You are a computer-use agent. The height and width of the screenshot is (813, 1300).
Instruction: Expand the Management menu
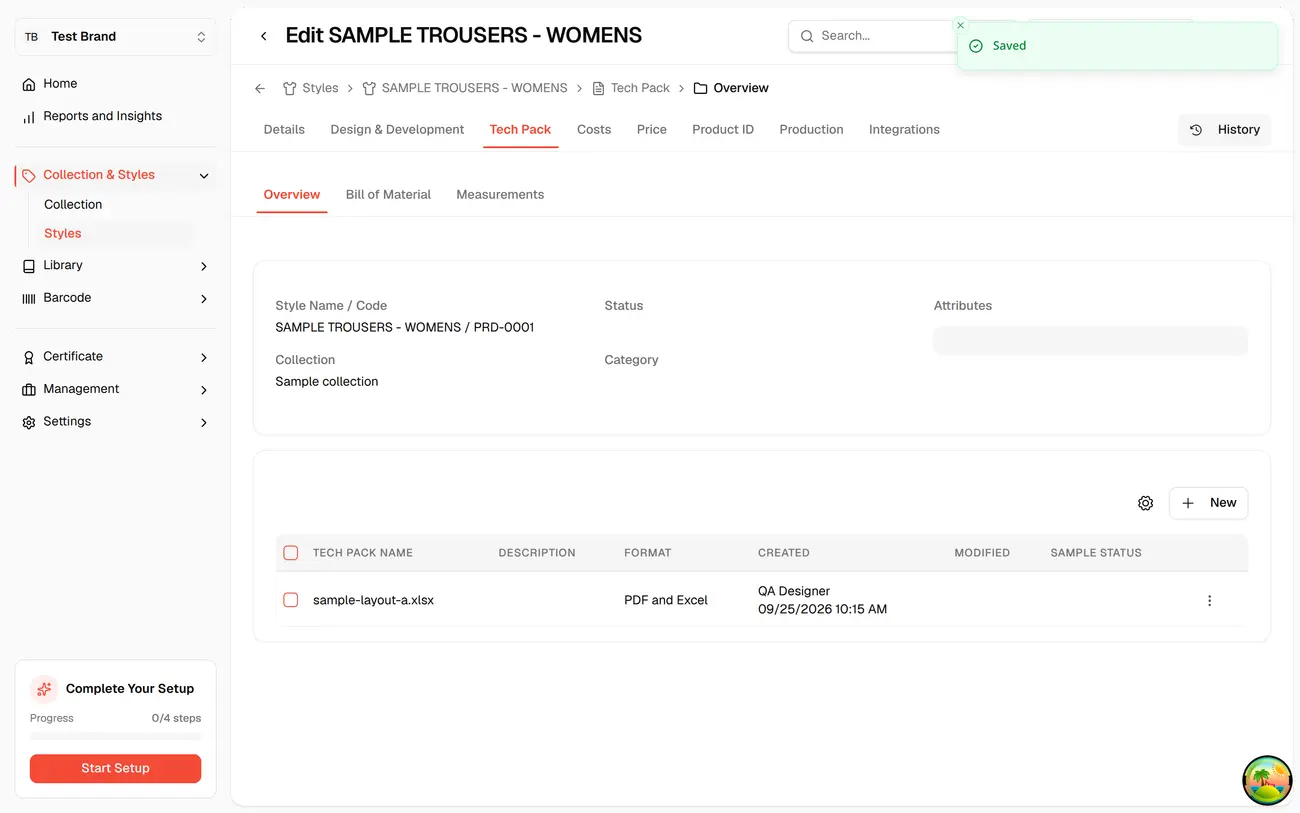204,390
